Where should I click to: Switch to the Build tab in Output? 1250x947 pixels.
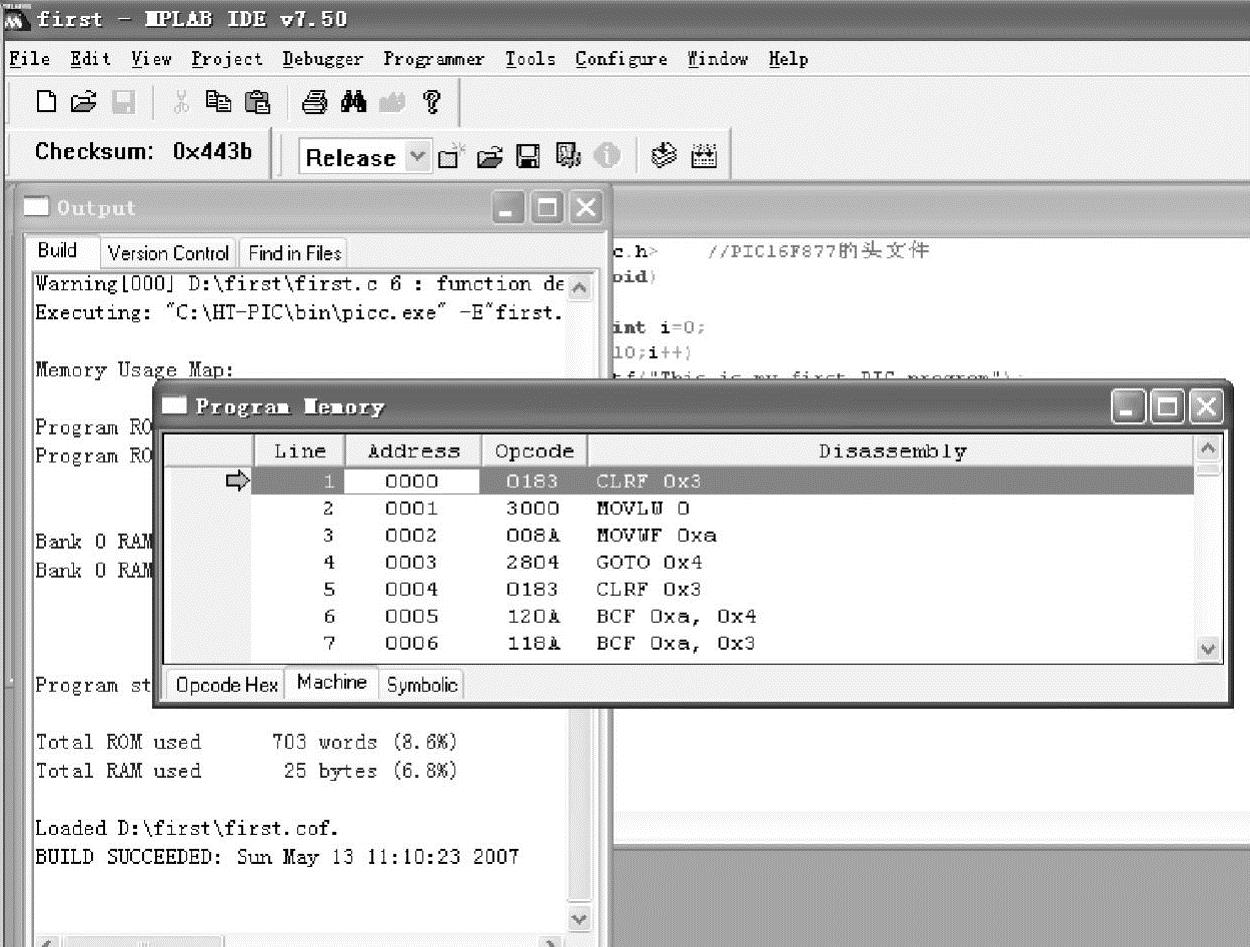[59, 251]
